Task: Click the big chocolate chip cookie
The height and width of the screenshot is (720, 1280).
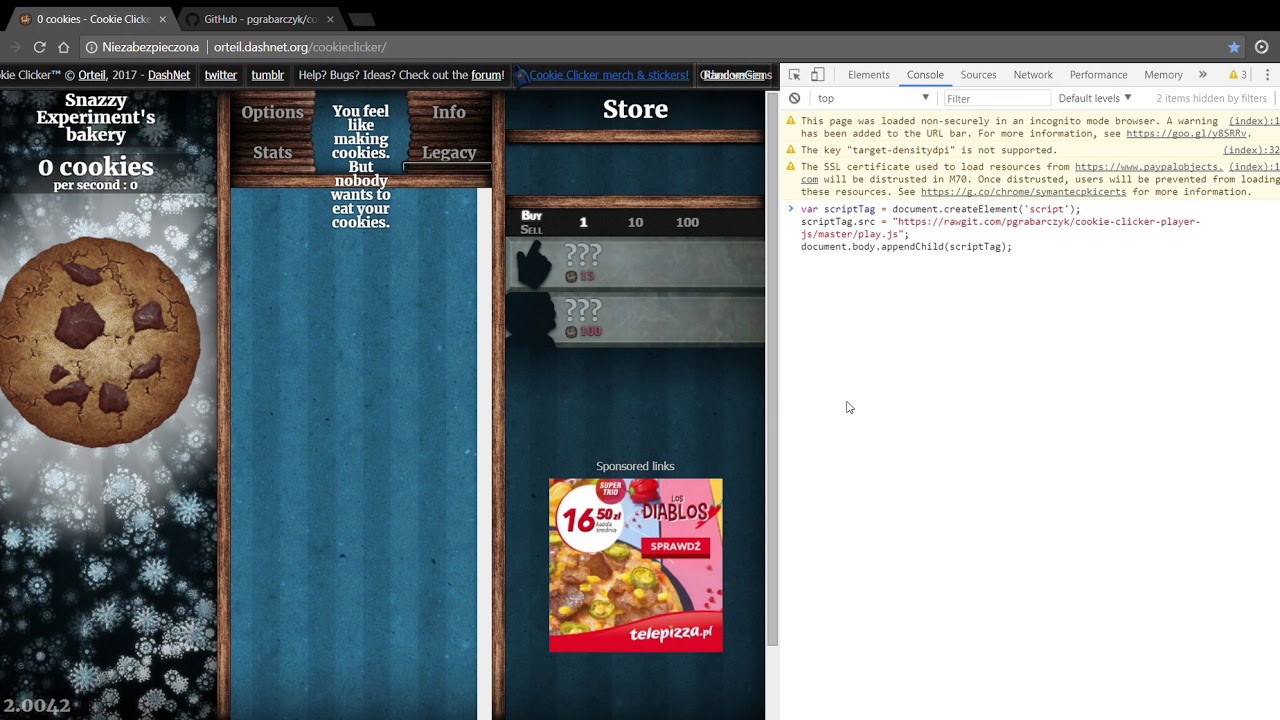Action: click(x=100, y=342)
